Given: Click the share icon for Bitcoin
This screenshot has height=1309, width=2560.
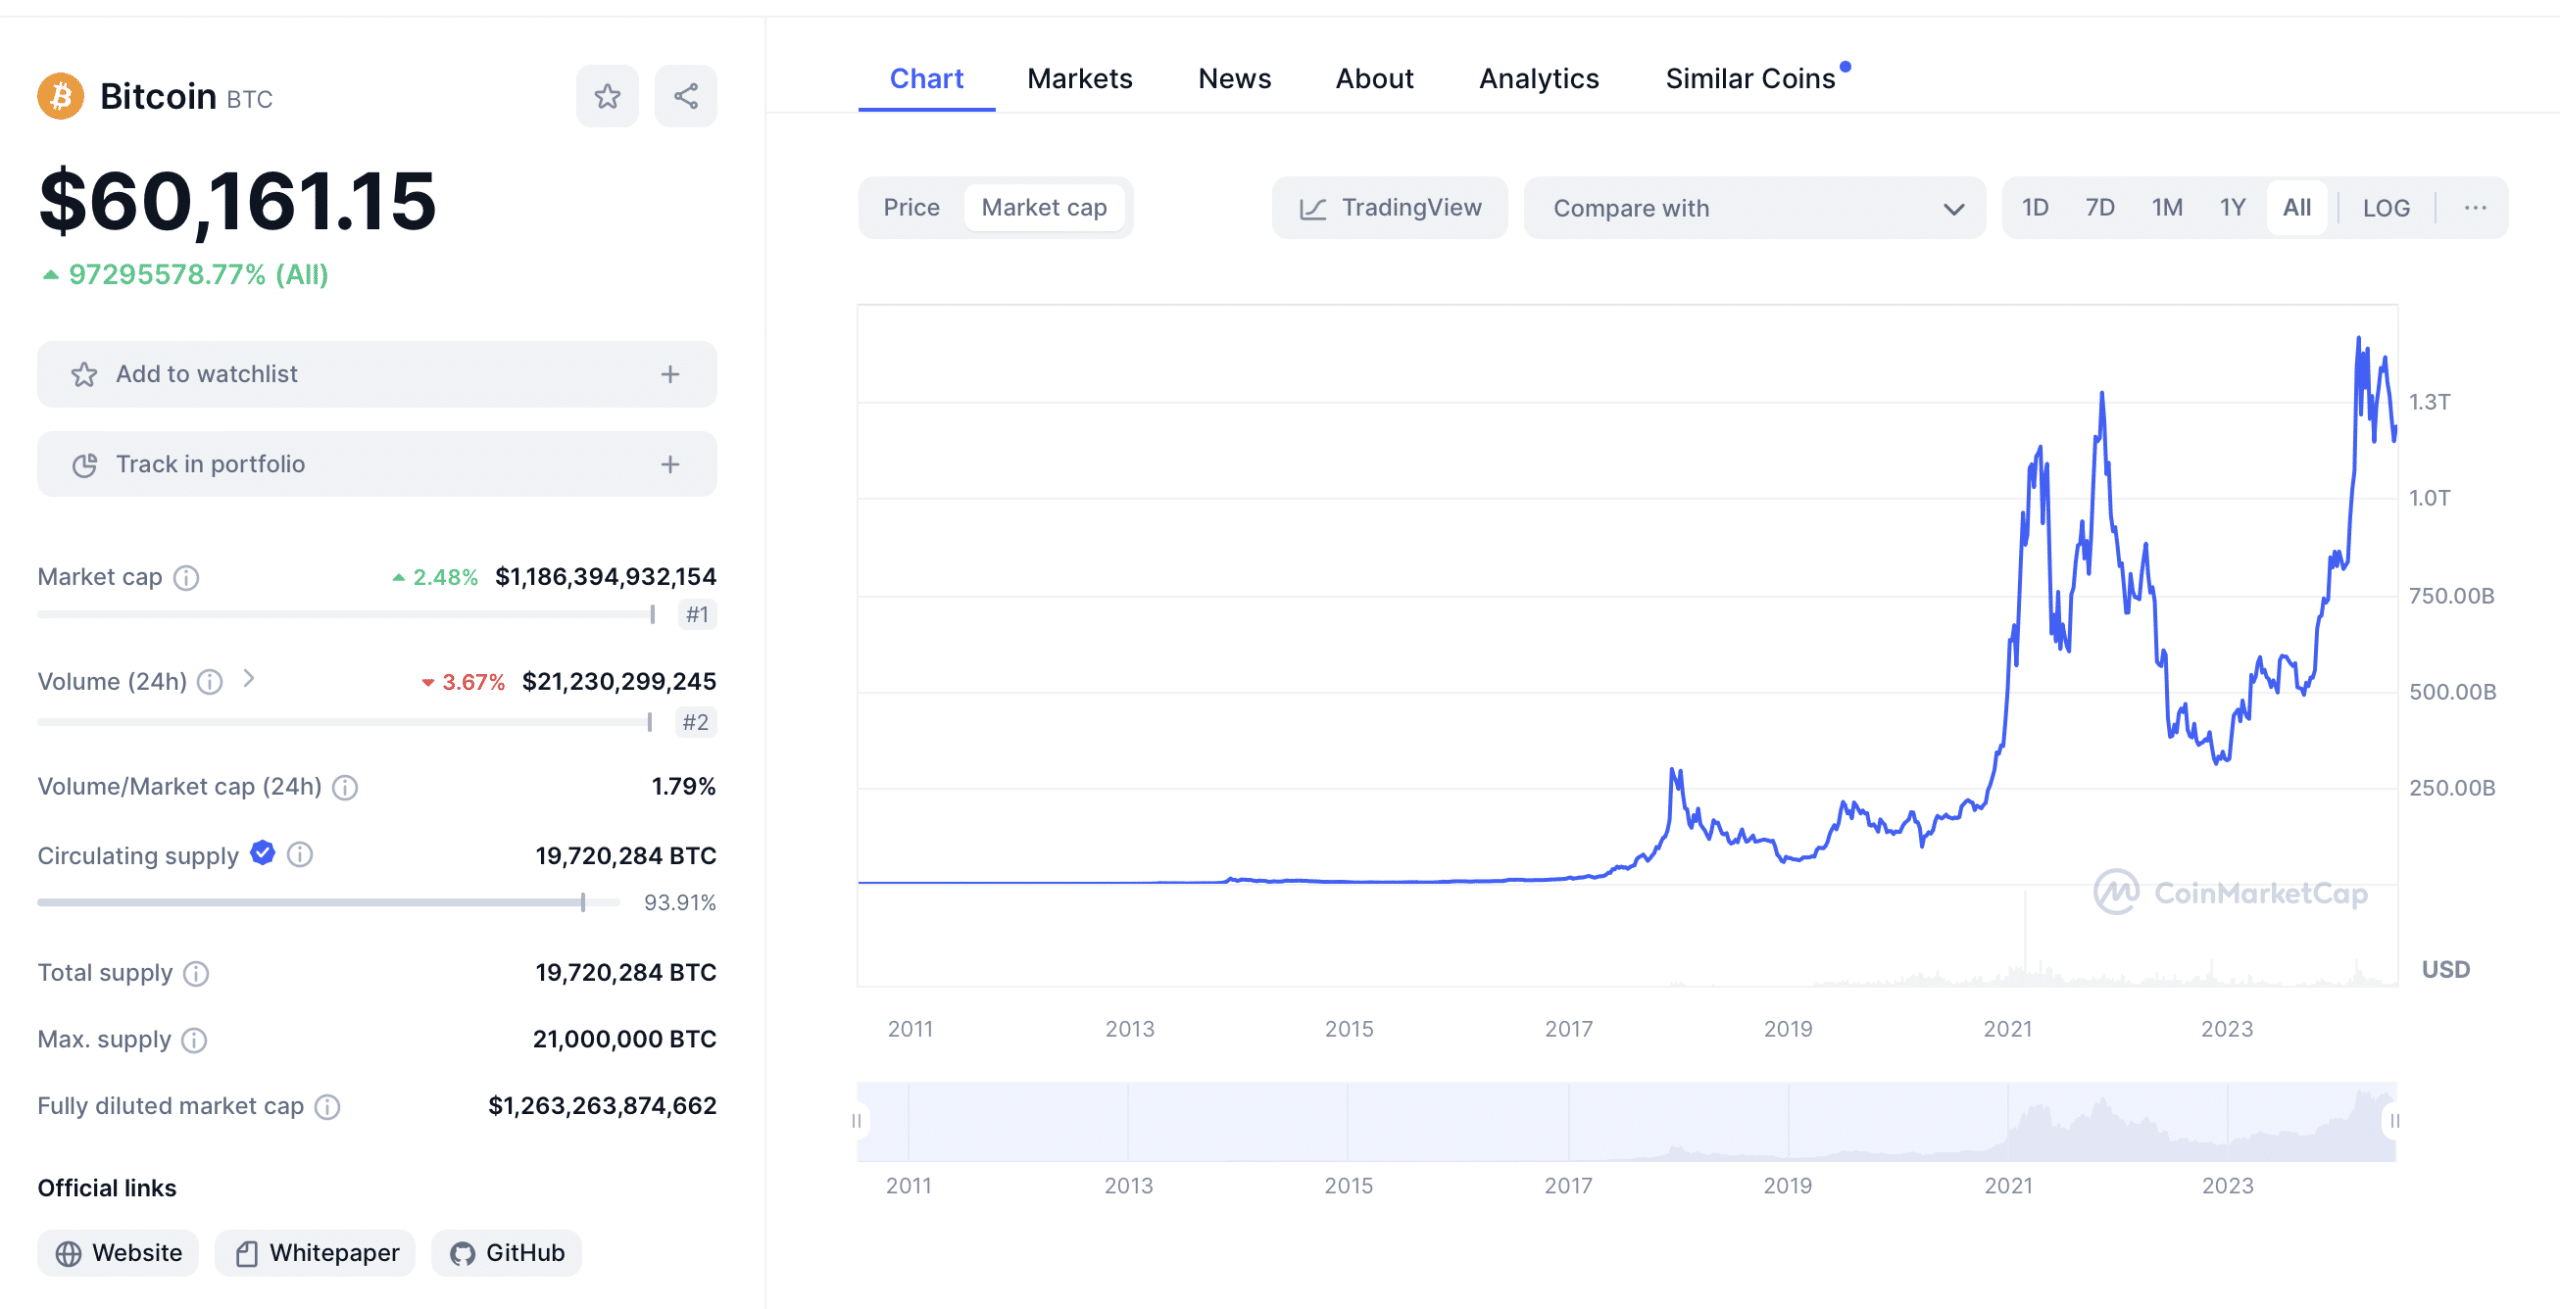Looking at the screenshot, I should (684, 95).
